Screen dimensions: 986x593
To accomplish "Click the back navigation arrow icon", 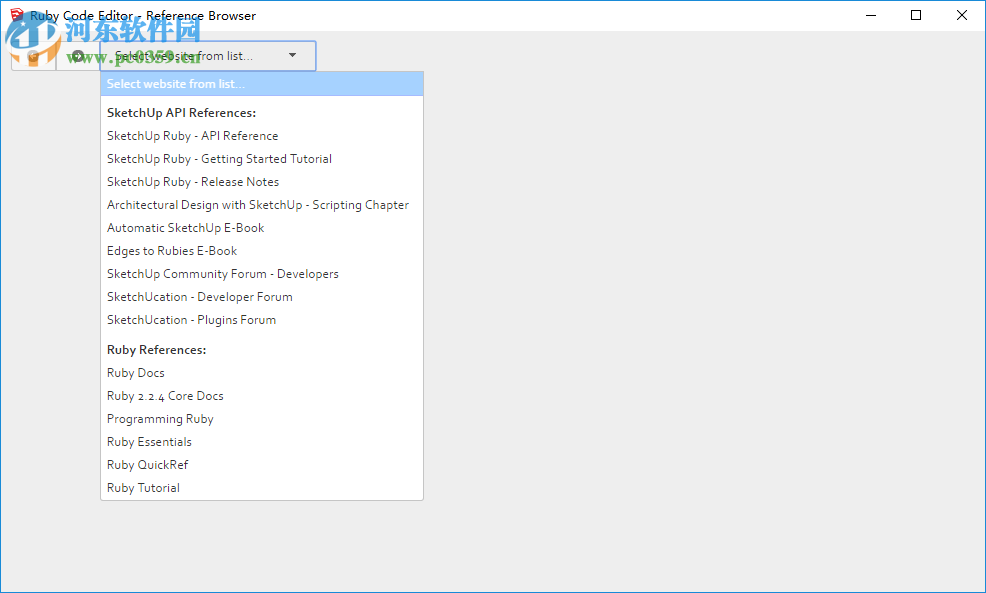I will 33,55.
